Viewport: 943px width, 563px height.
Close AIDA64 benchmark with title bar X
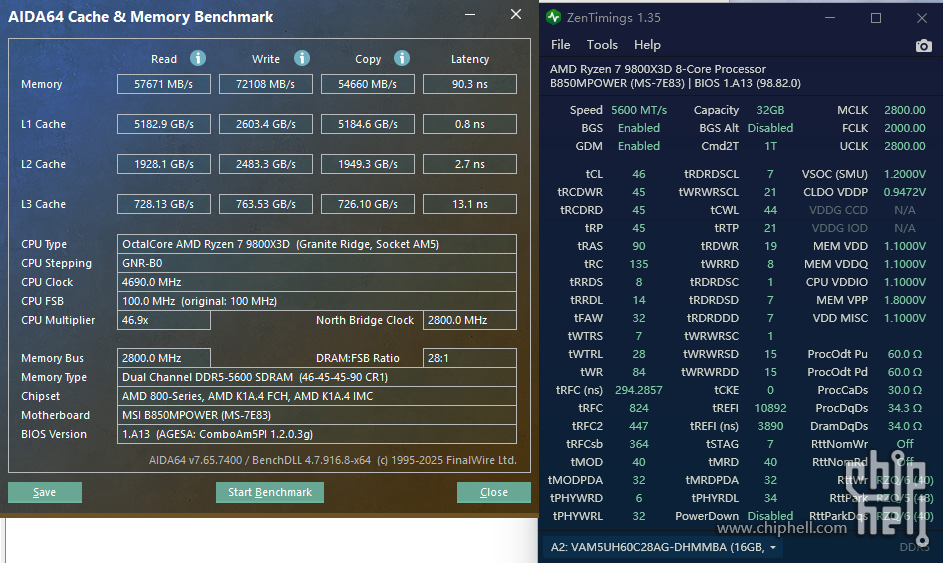click(x=515, y=15)
